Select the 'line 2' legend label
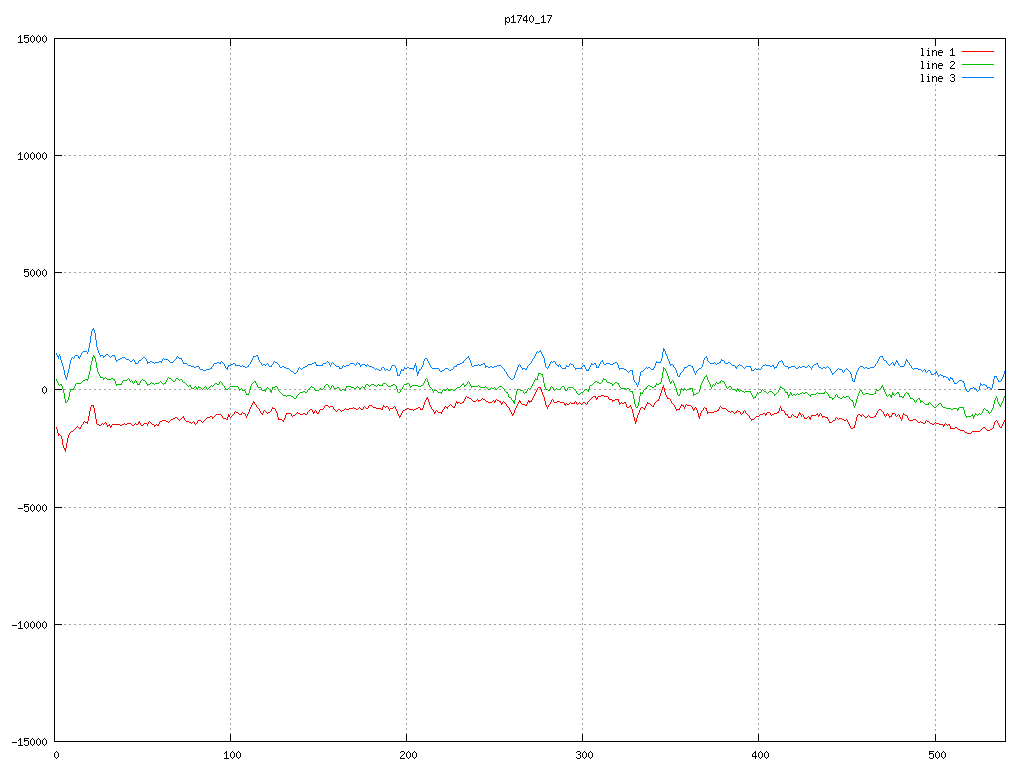The height and width of the screenshot is (768, 1024). coord(937,65)
